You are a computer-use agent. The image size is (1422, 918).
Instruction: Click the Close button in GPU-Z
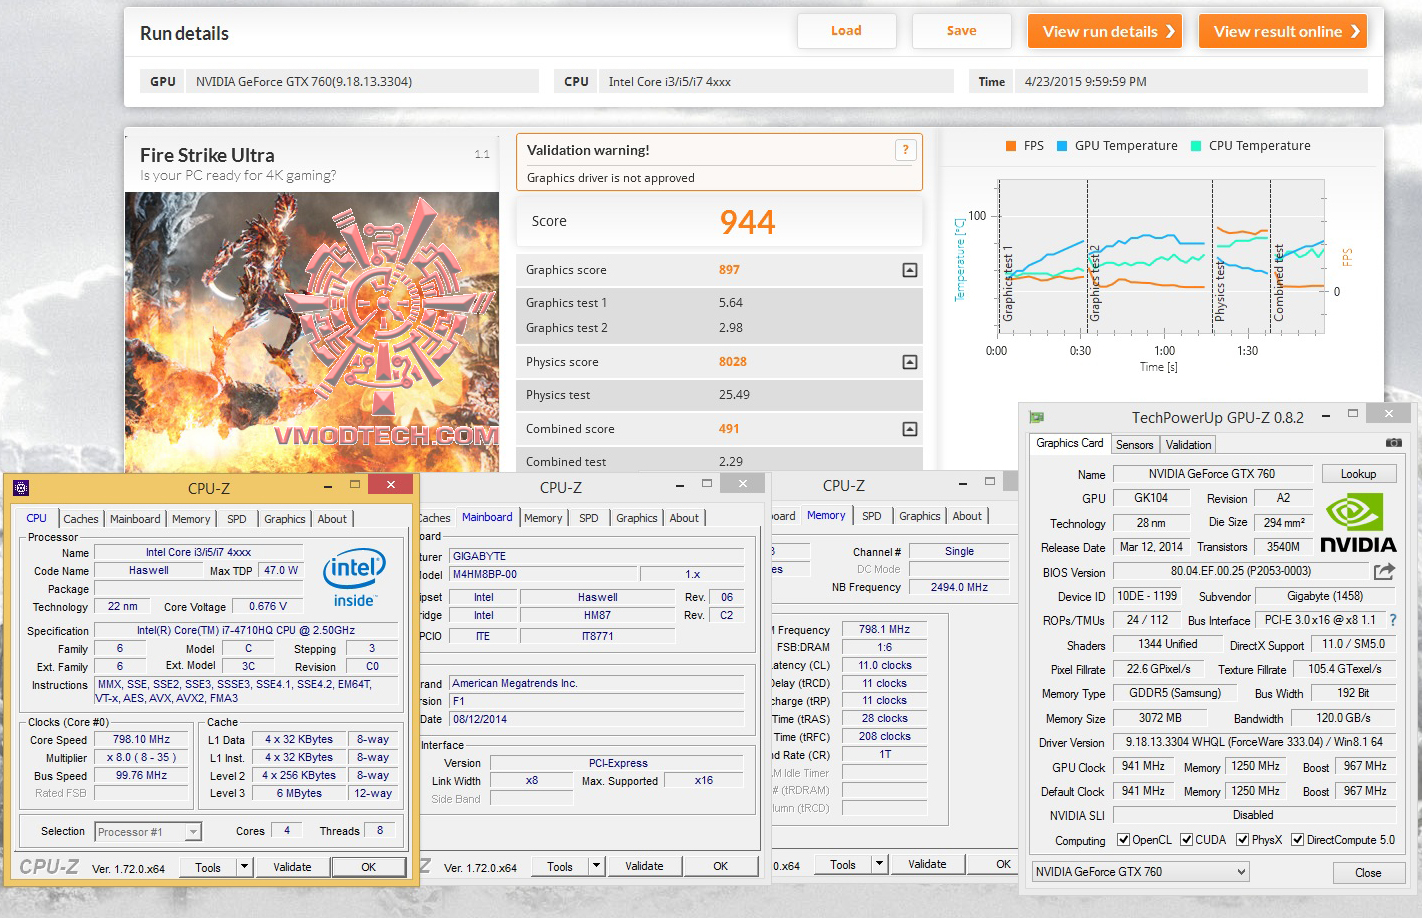pyautogui.click(x=1368, y=873)
